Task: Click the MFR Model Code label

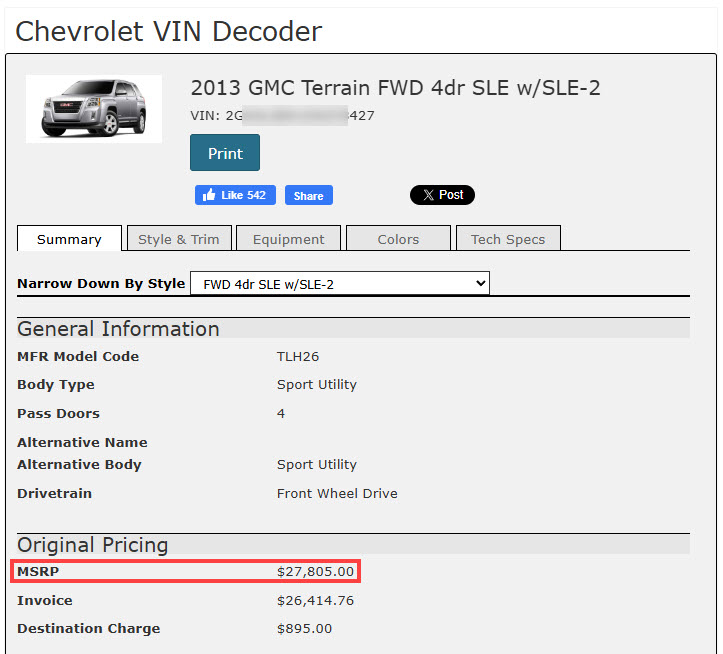Action: (x=78, y=357)
